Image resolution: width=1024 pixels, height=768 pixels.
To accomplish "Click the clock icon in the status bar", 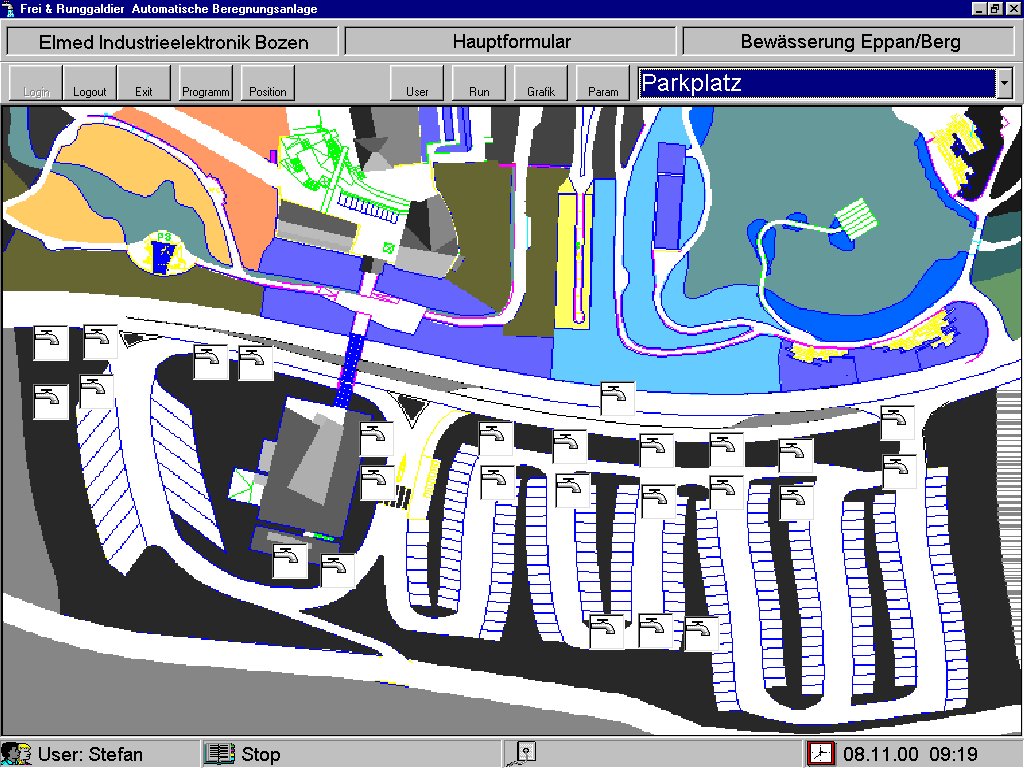I will pyautogui.click(x=820, y=753).
